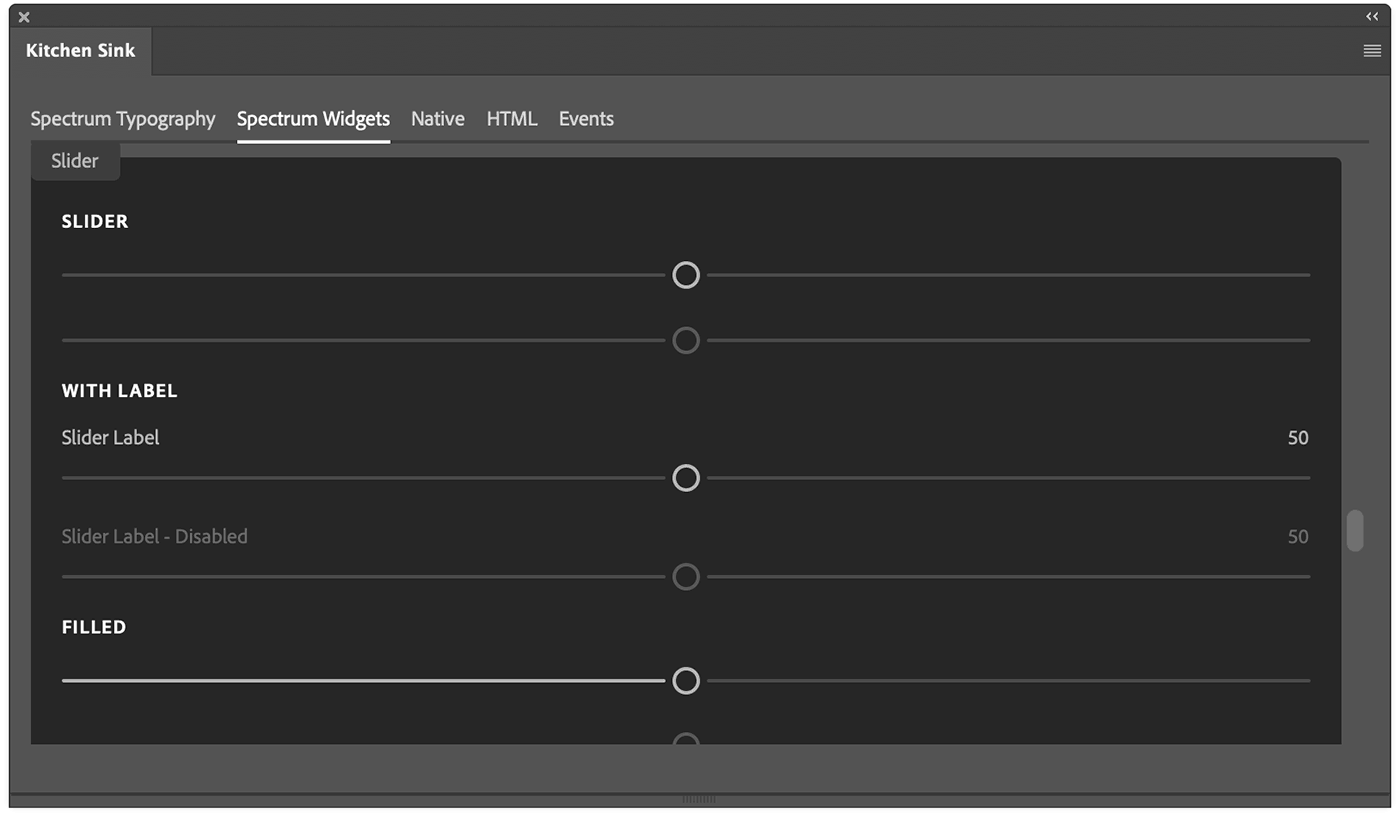The height and width of the screenshot is (820, 1400).
Task: Switch to the Spectrum Typography tab
Action: 123,119
